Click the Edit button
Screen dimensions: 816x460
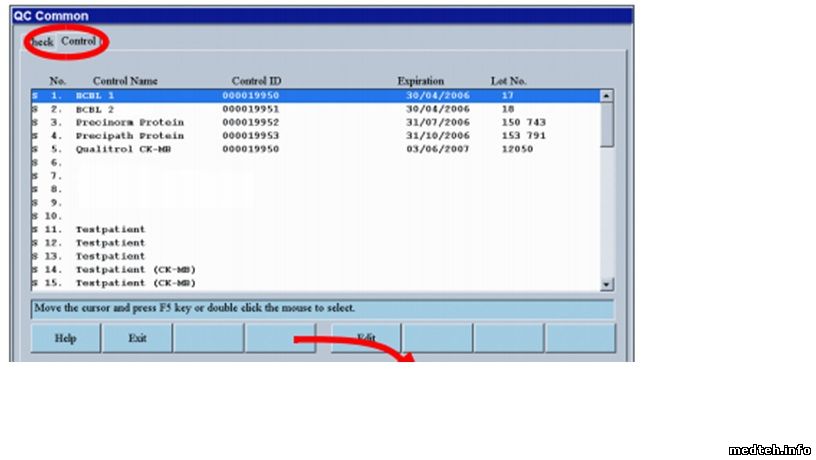pos(366,338)
